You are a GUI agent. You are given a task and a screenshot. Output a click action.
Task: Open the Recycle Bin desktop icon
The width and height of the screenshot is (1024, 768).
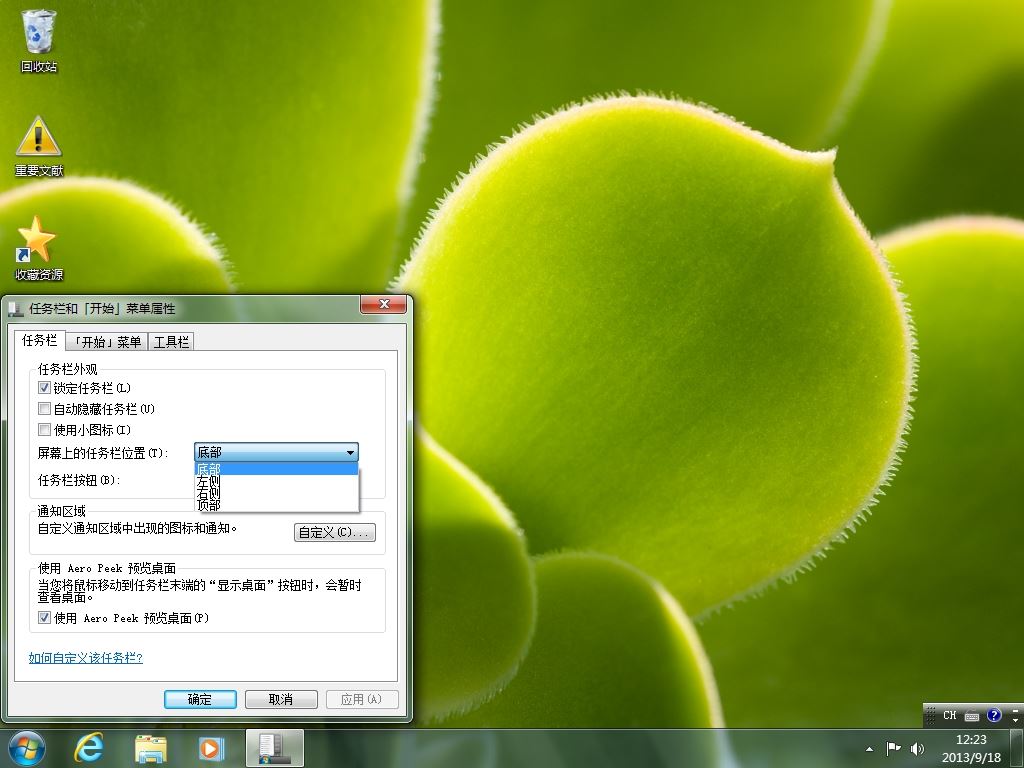click(x=39, y=40)
